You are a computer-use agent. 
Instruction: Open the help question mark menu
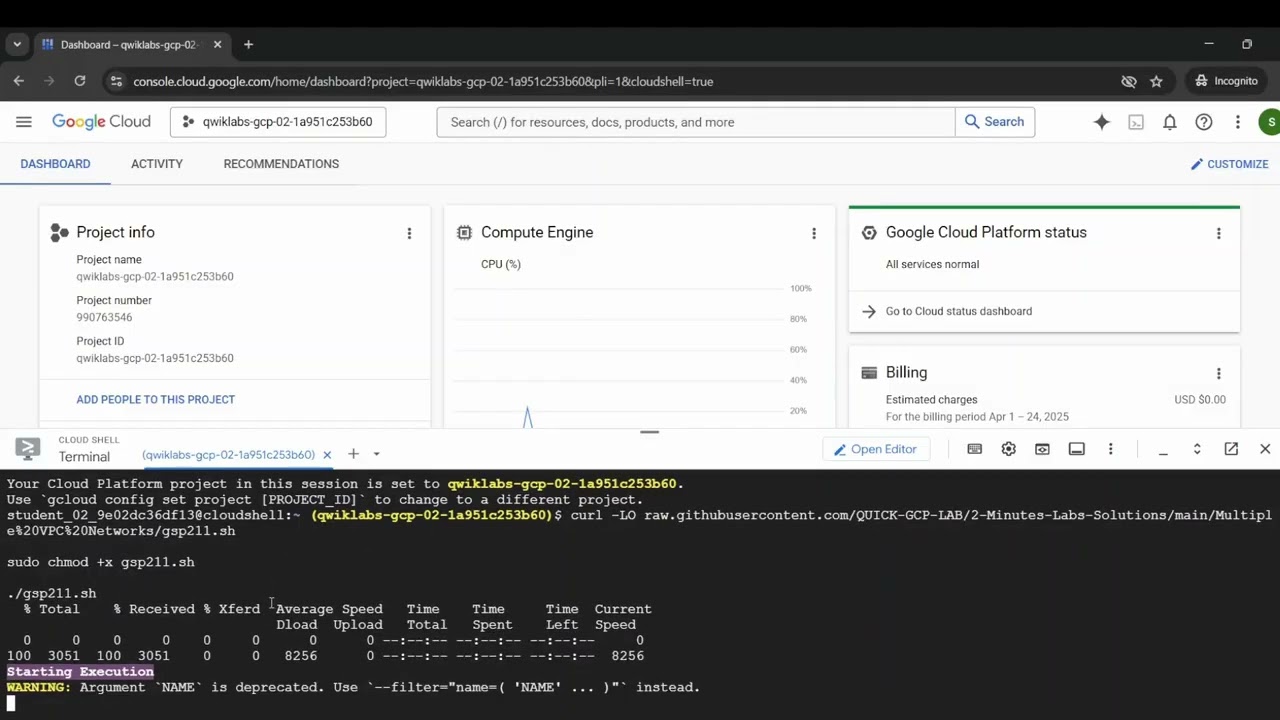tap(1204, 122)
